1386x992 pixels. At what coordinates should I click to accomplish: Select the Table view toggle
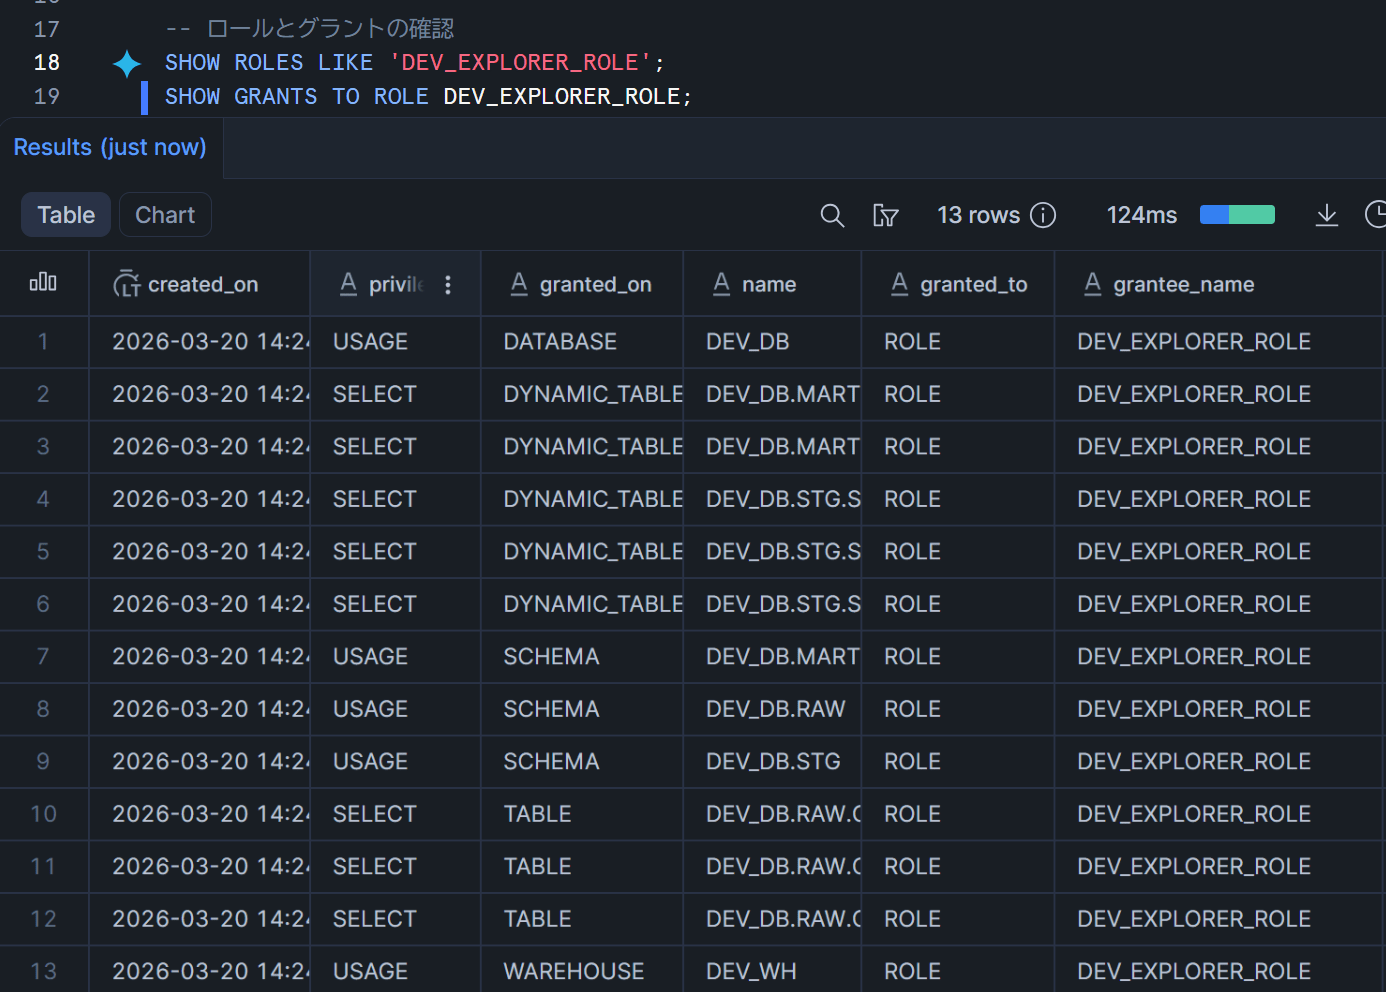pos(66,215)
